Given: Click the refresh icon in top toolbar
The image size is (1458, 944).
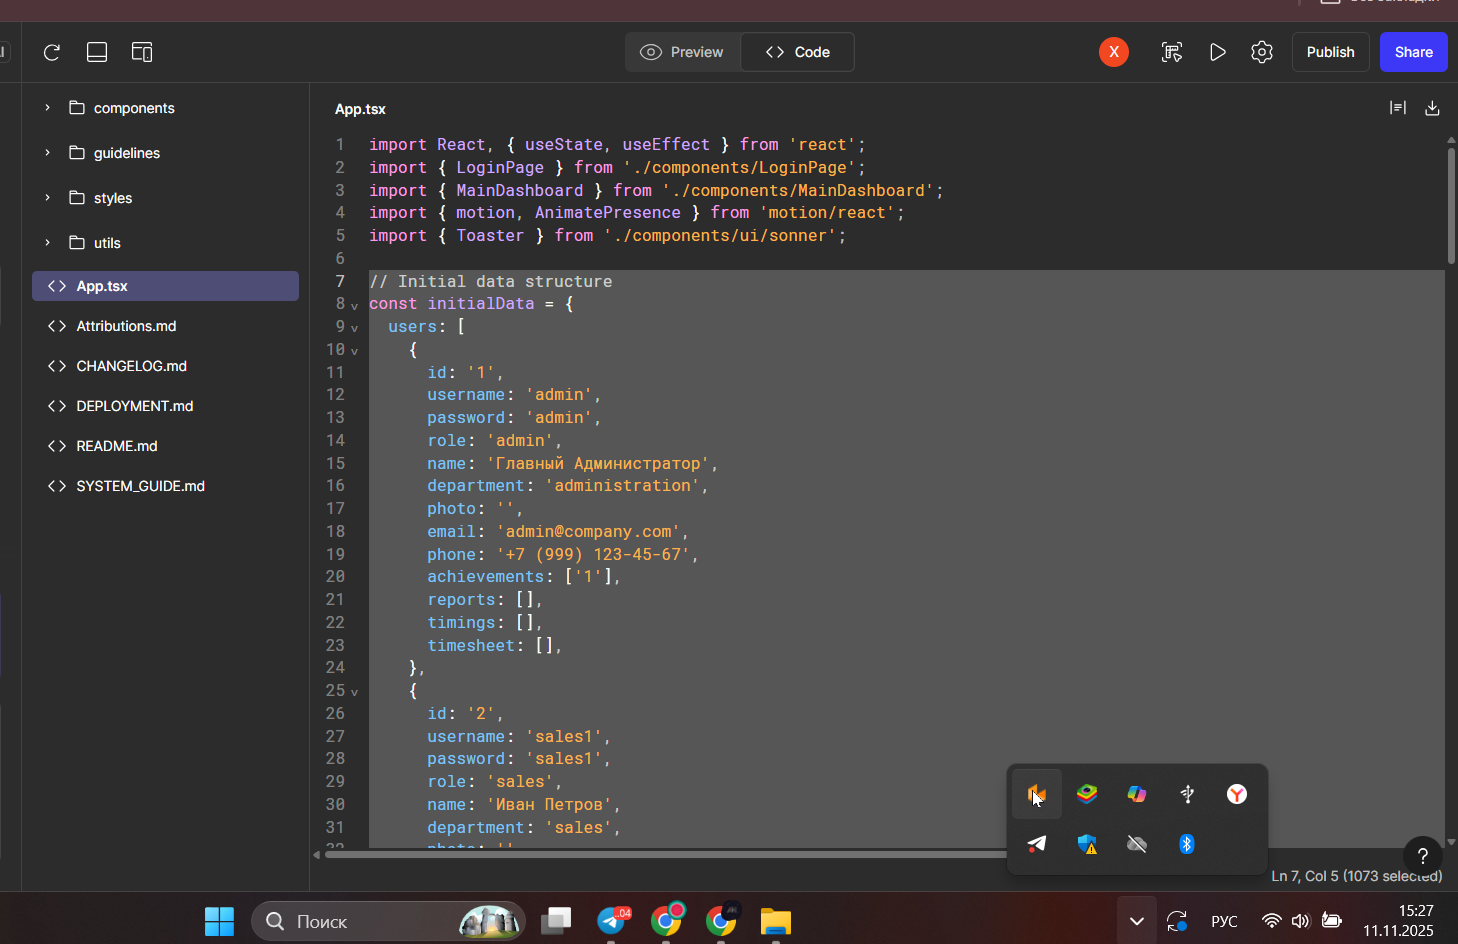Looking at the screenshot, I should [x=52, y=52].
